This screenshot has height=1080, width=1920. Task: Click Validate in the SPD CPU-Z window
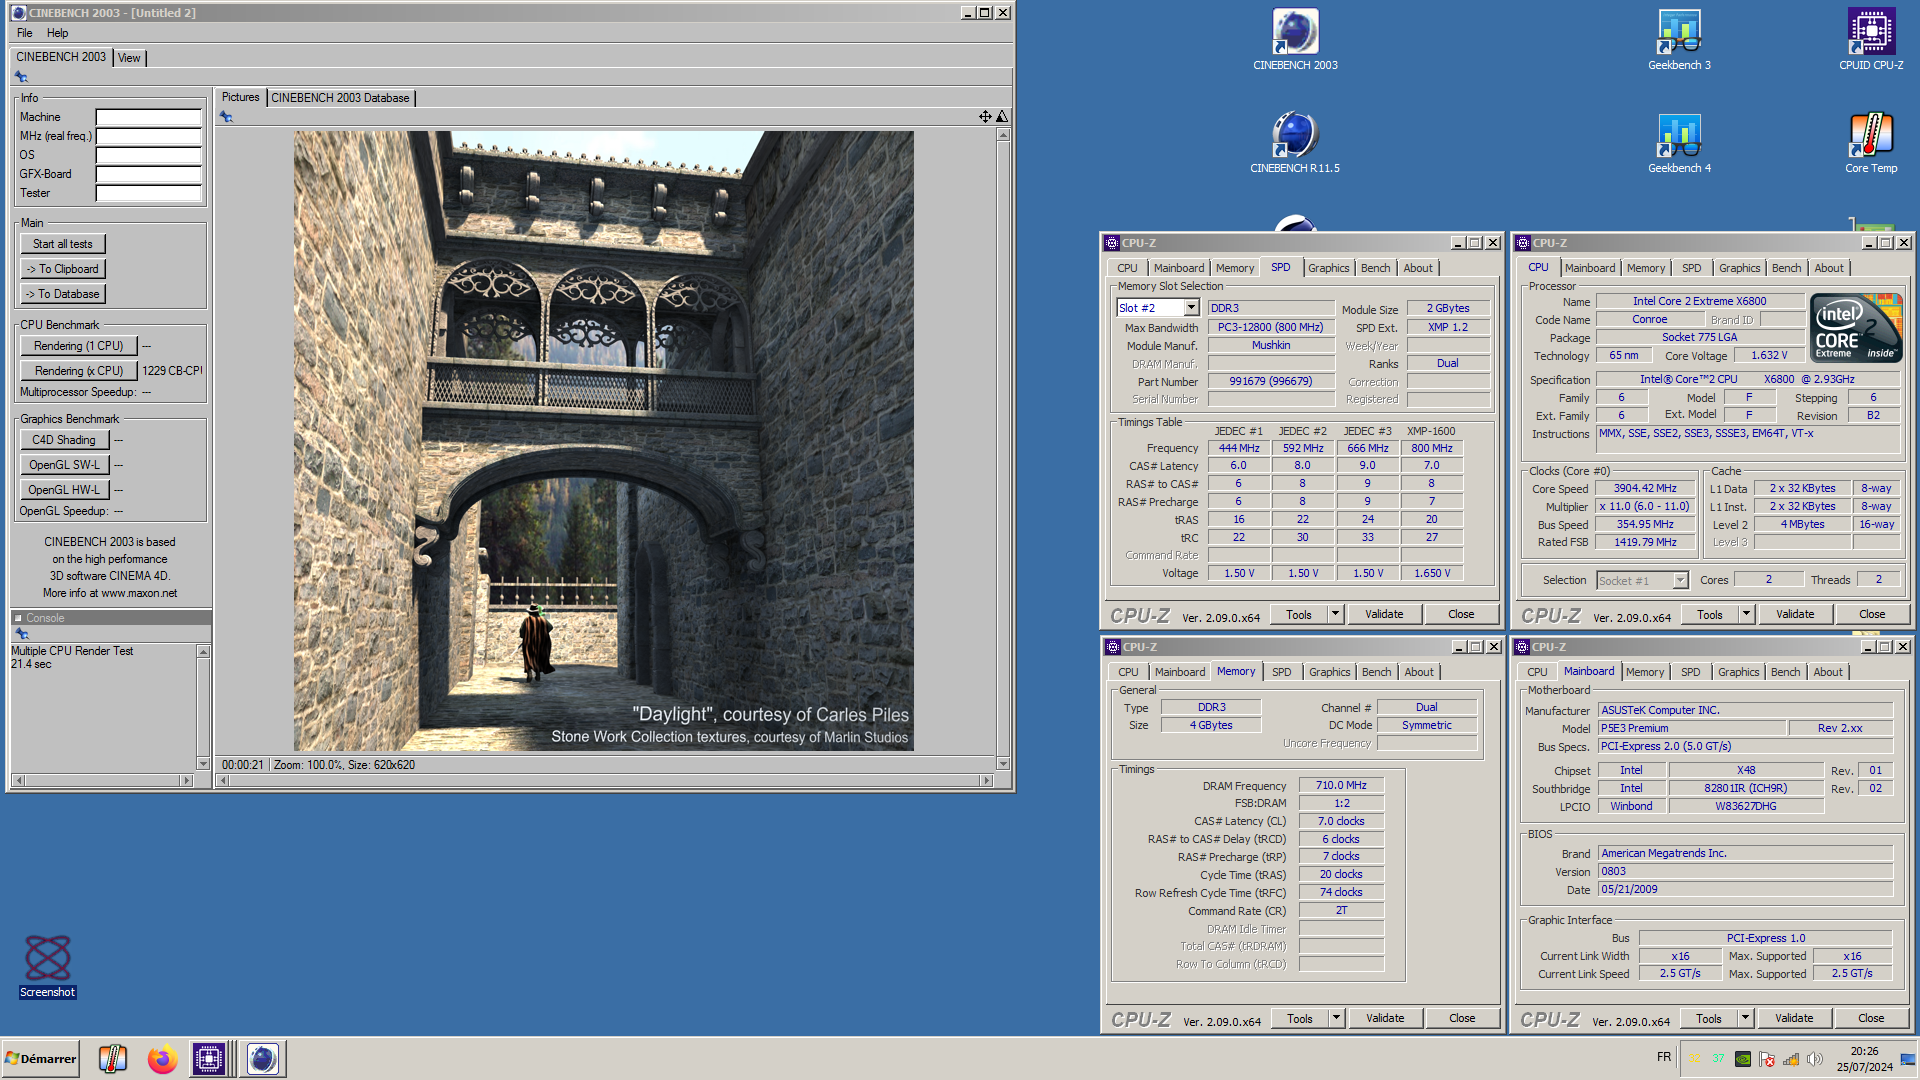pos(1384,614)
